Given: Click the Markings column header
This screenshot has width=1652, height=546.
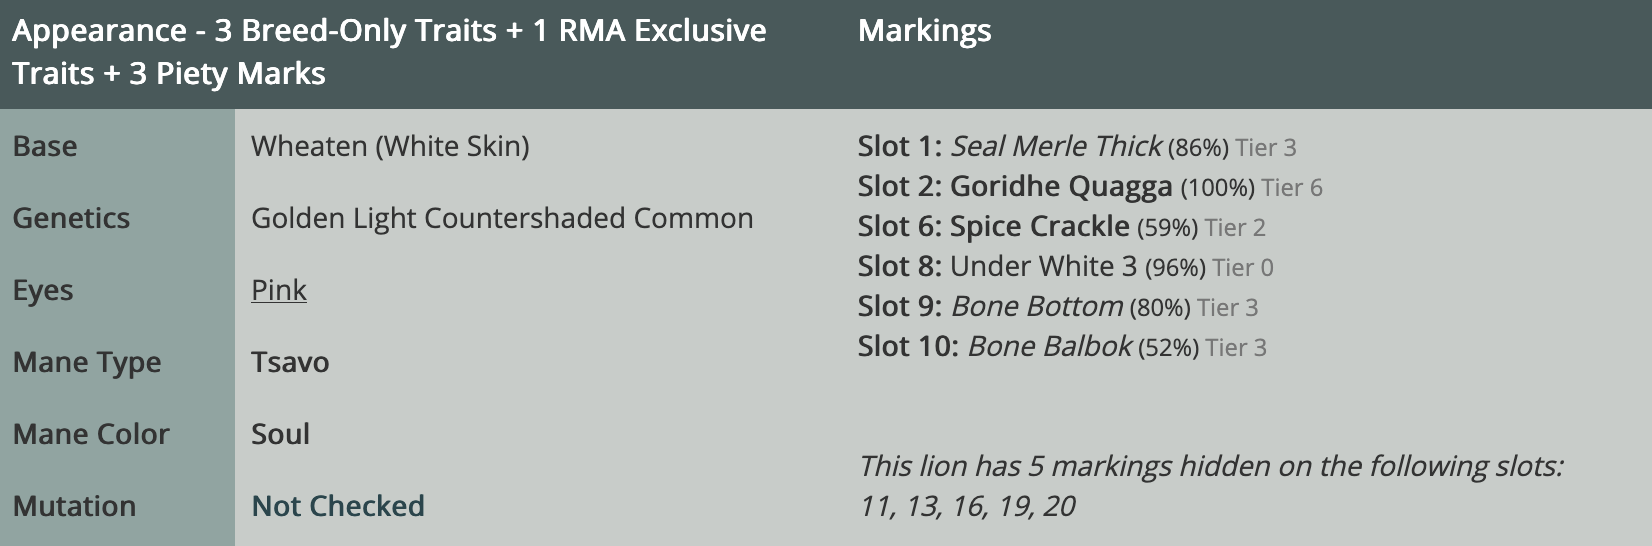Looking at the screenshot, I should point(924,31).
